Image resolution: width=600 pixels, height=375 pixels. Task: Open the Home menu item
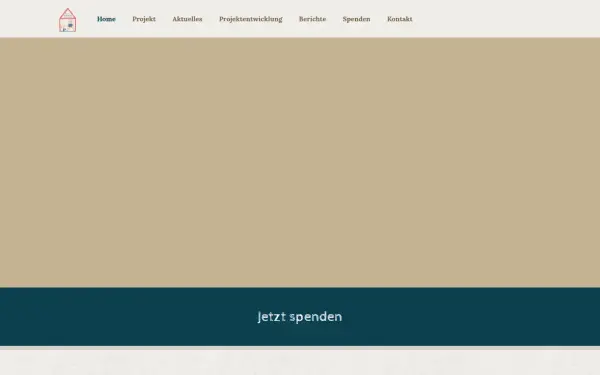[x=106, y=19]
